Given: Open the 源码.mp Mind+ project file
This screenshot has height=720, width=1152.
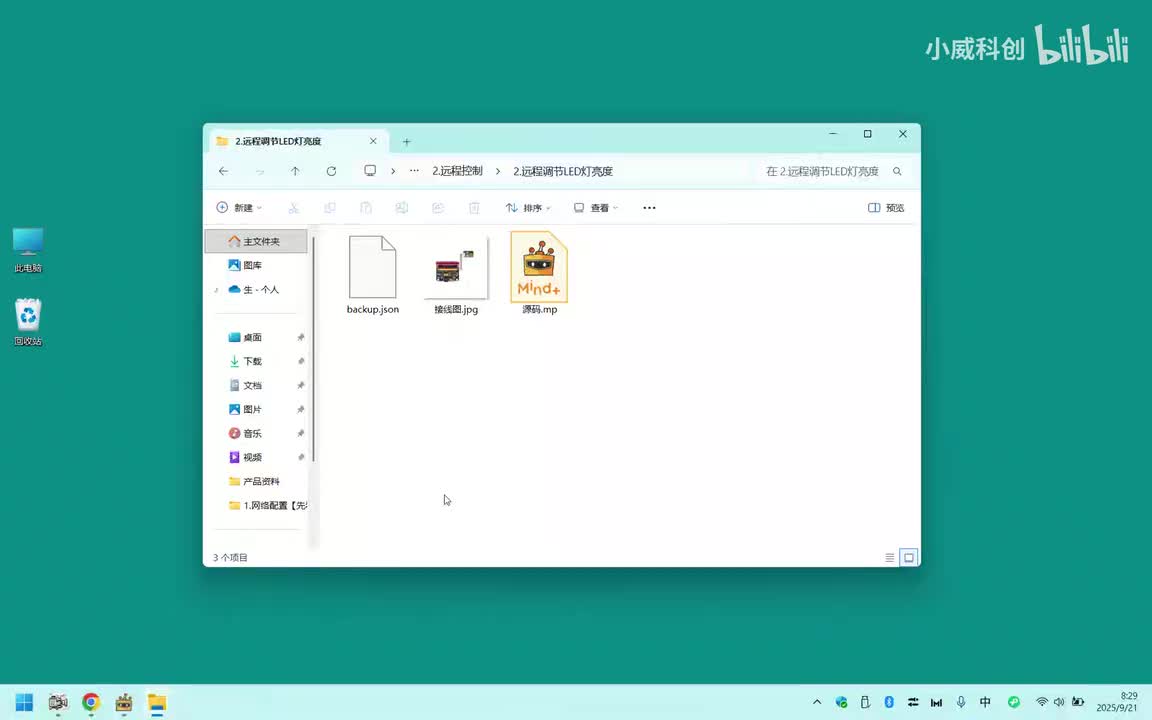Looking at the screenshot, I should pyautogui.click(x=539, y=273).
